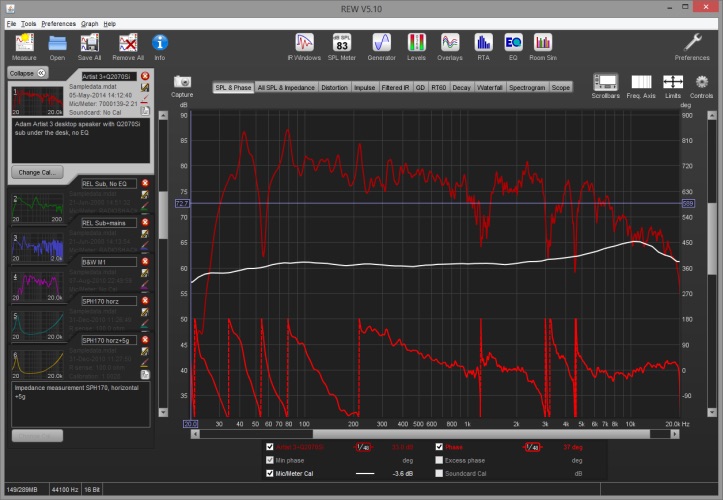The width and height of the screenshot is (723, 500).
Task: Remove the SPH170 horz measurement
Action: coord(145,301)
